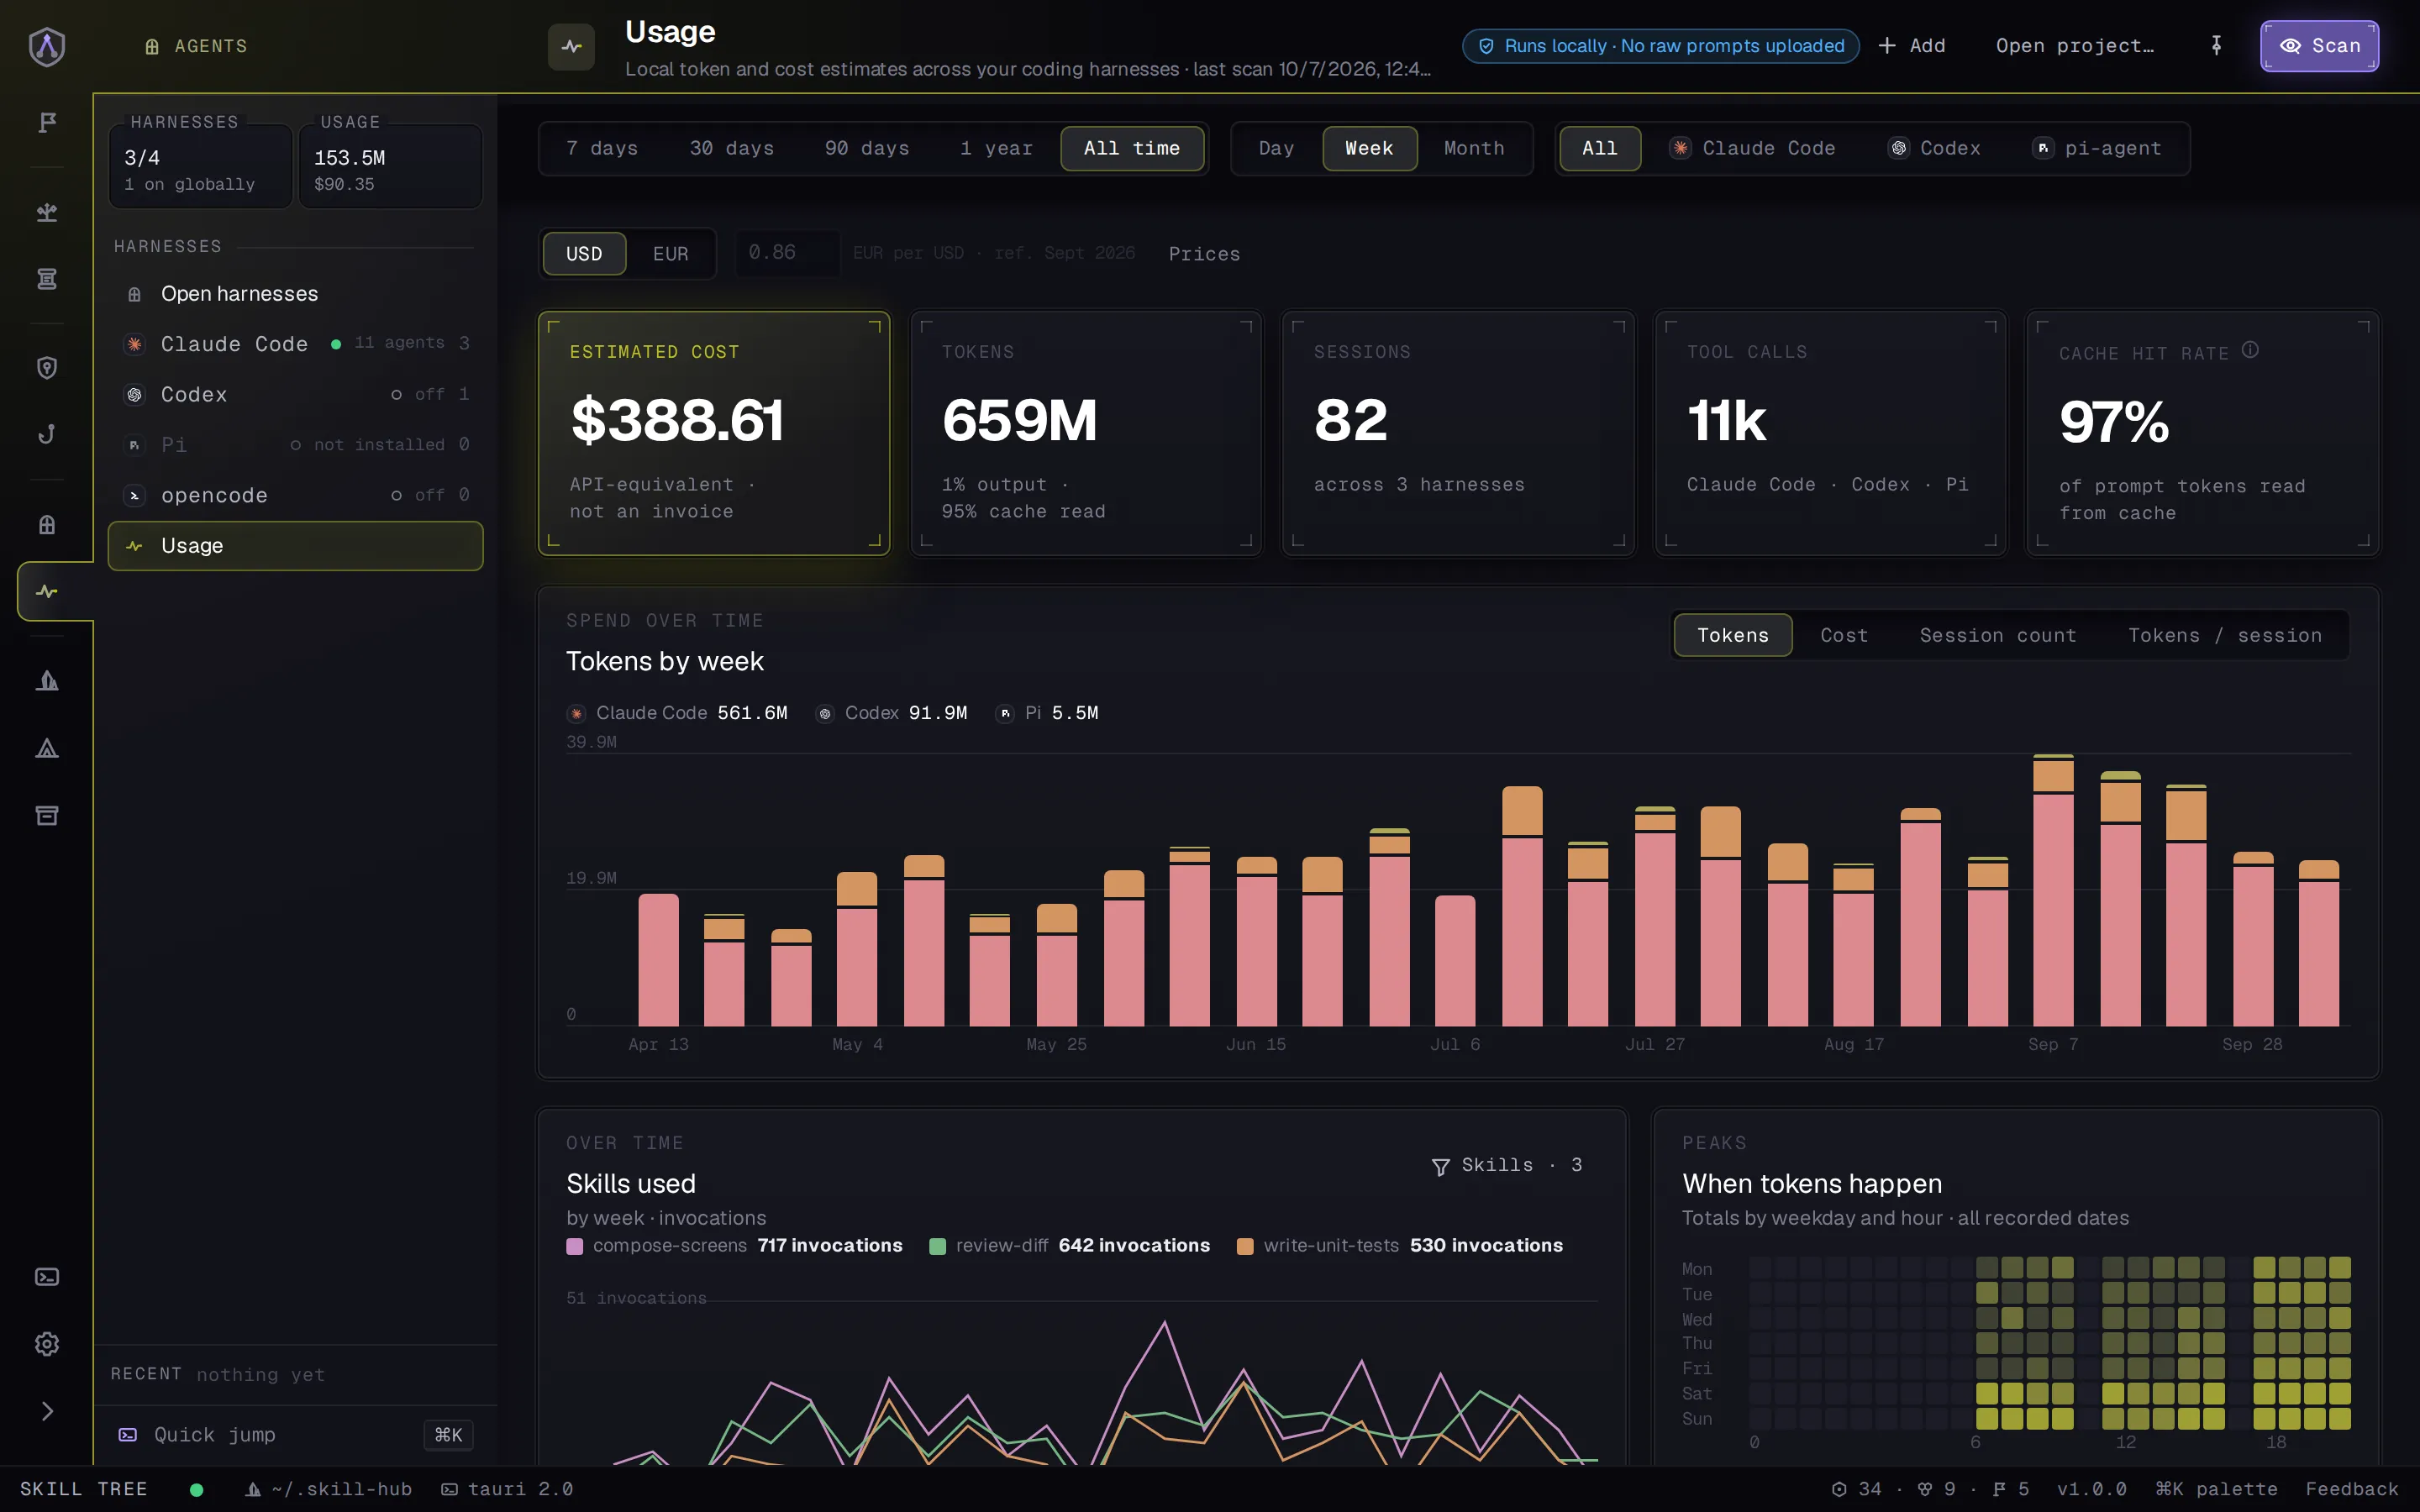Click the EUR per USD rate field

point(787,253)
